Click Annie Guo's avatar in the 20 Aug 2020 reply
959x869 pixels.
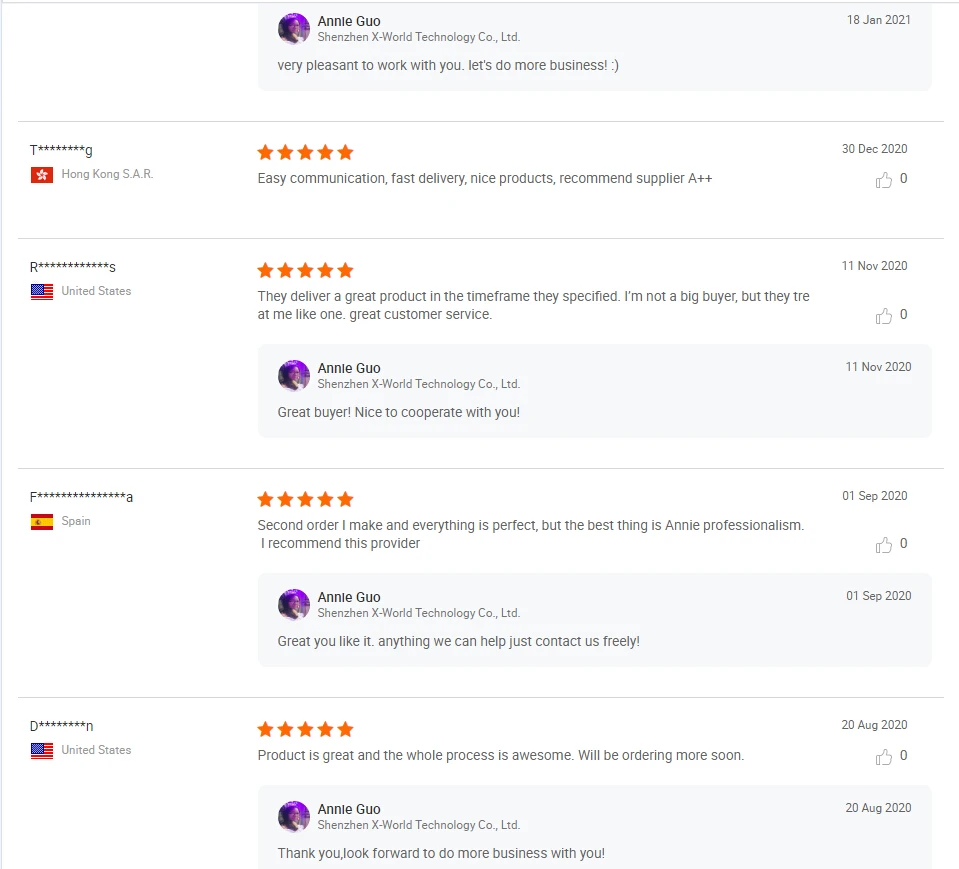(294, 817)
